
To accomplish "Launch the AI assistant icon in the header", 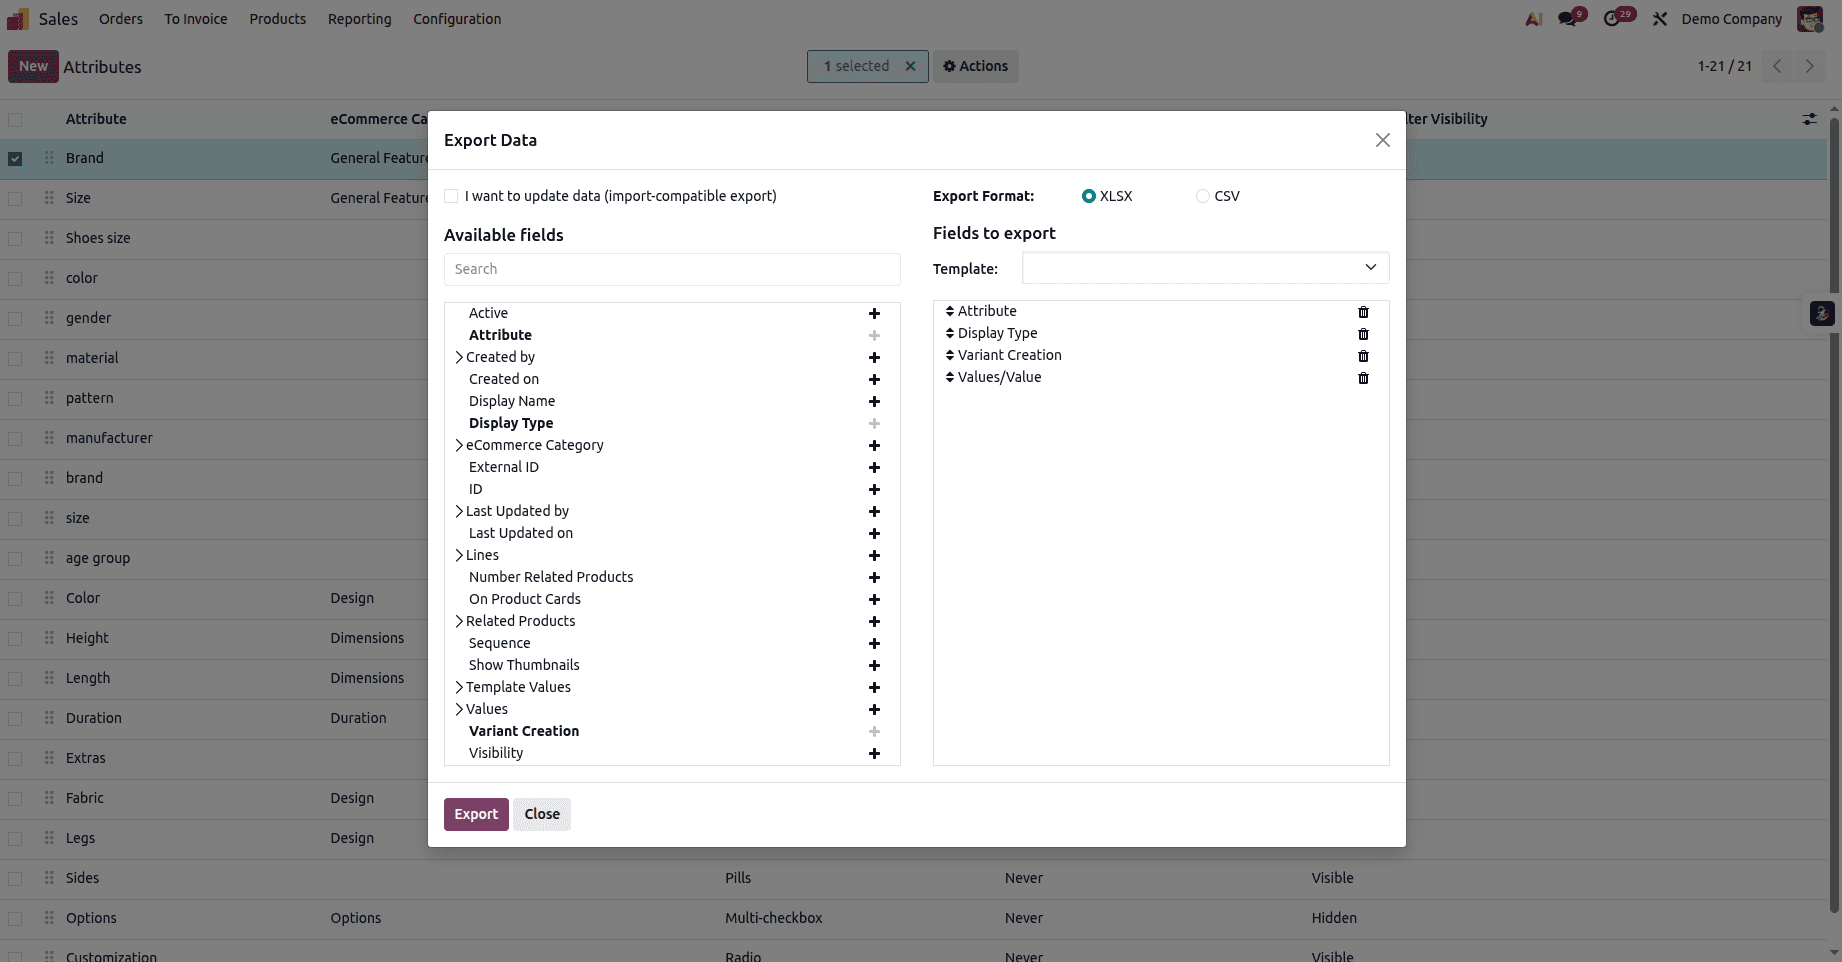I will coord(1532,18).
